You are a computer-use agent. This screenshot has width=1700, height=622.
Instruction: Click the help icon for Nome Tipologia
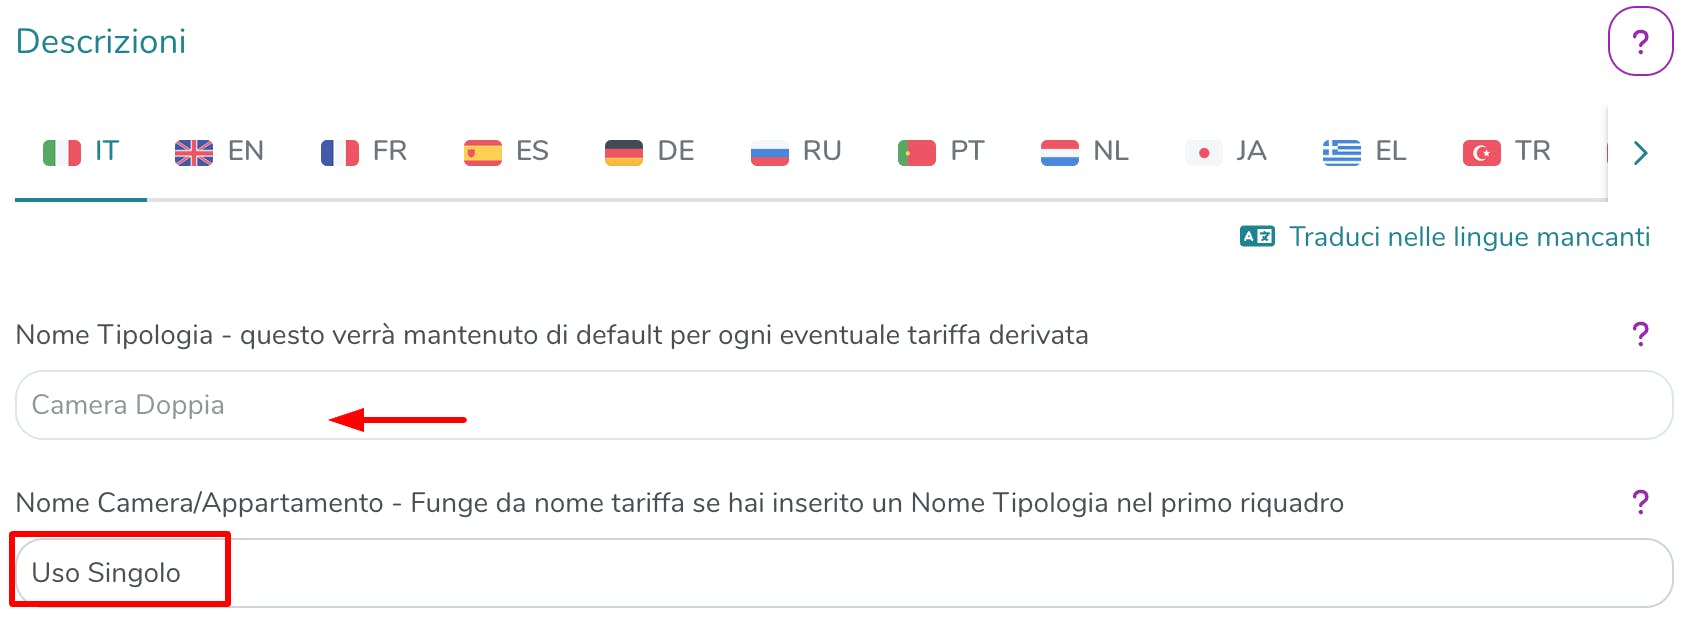tap(1640, 334)
